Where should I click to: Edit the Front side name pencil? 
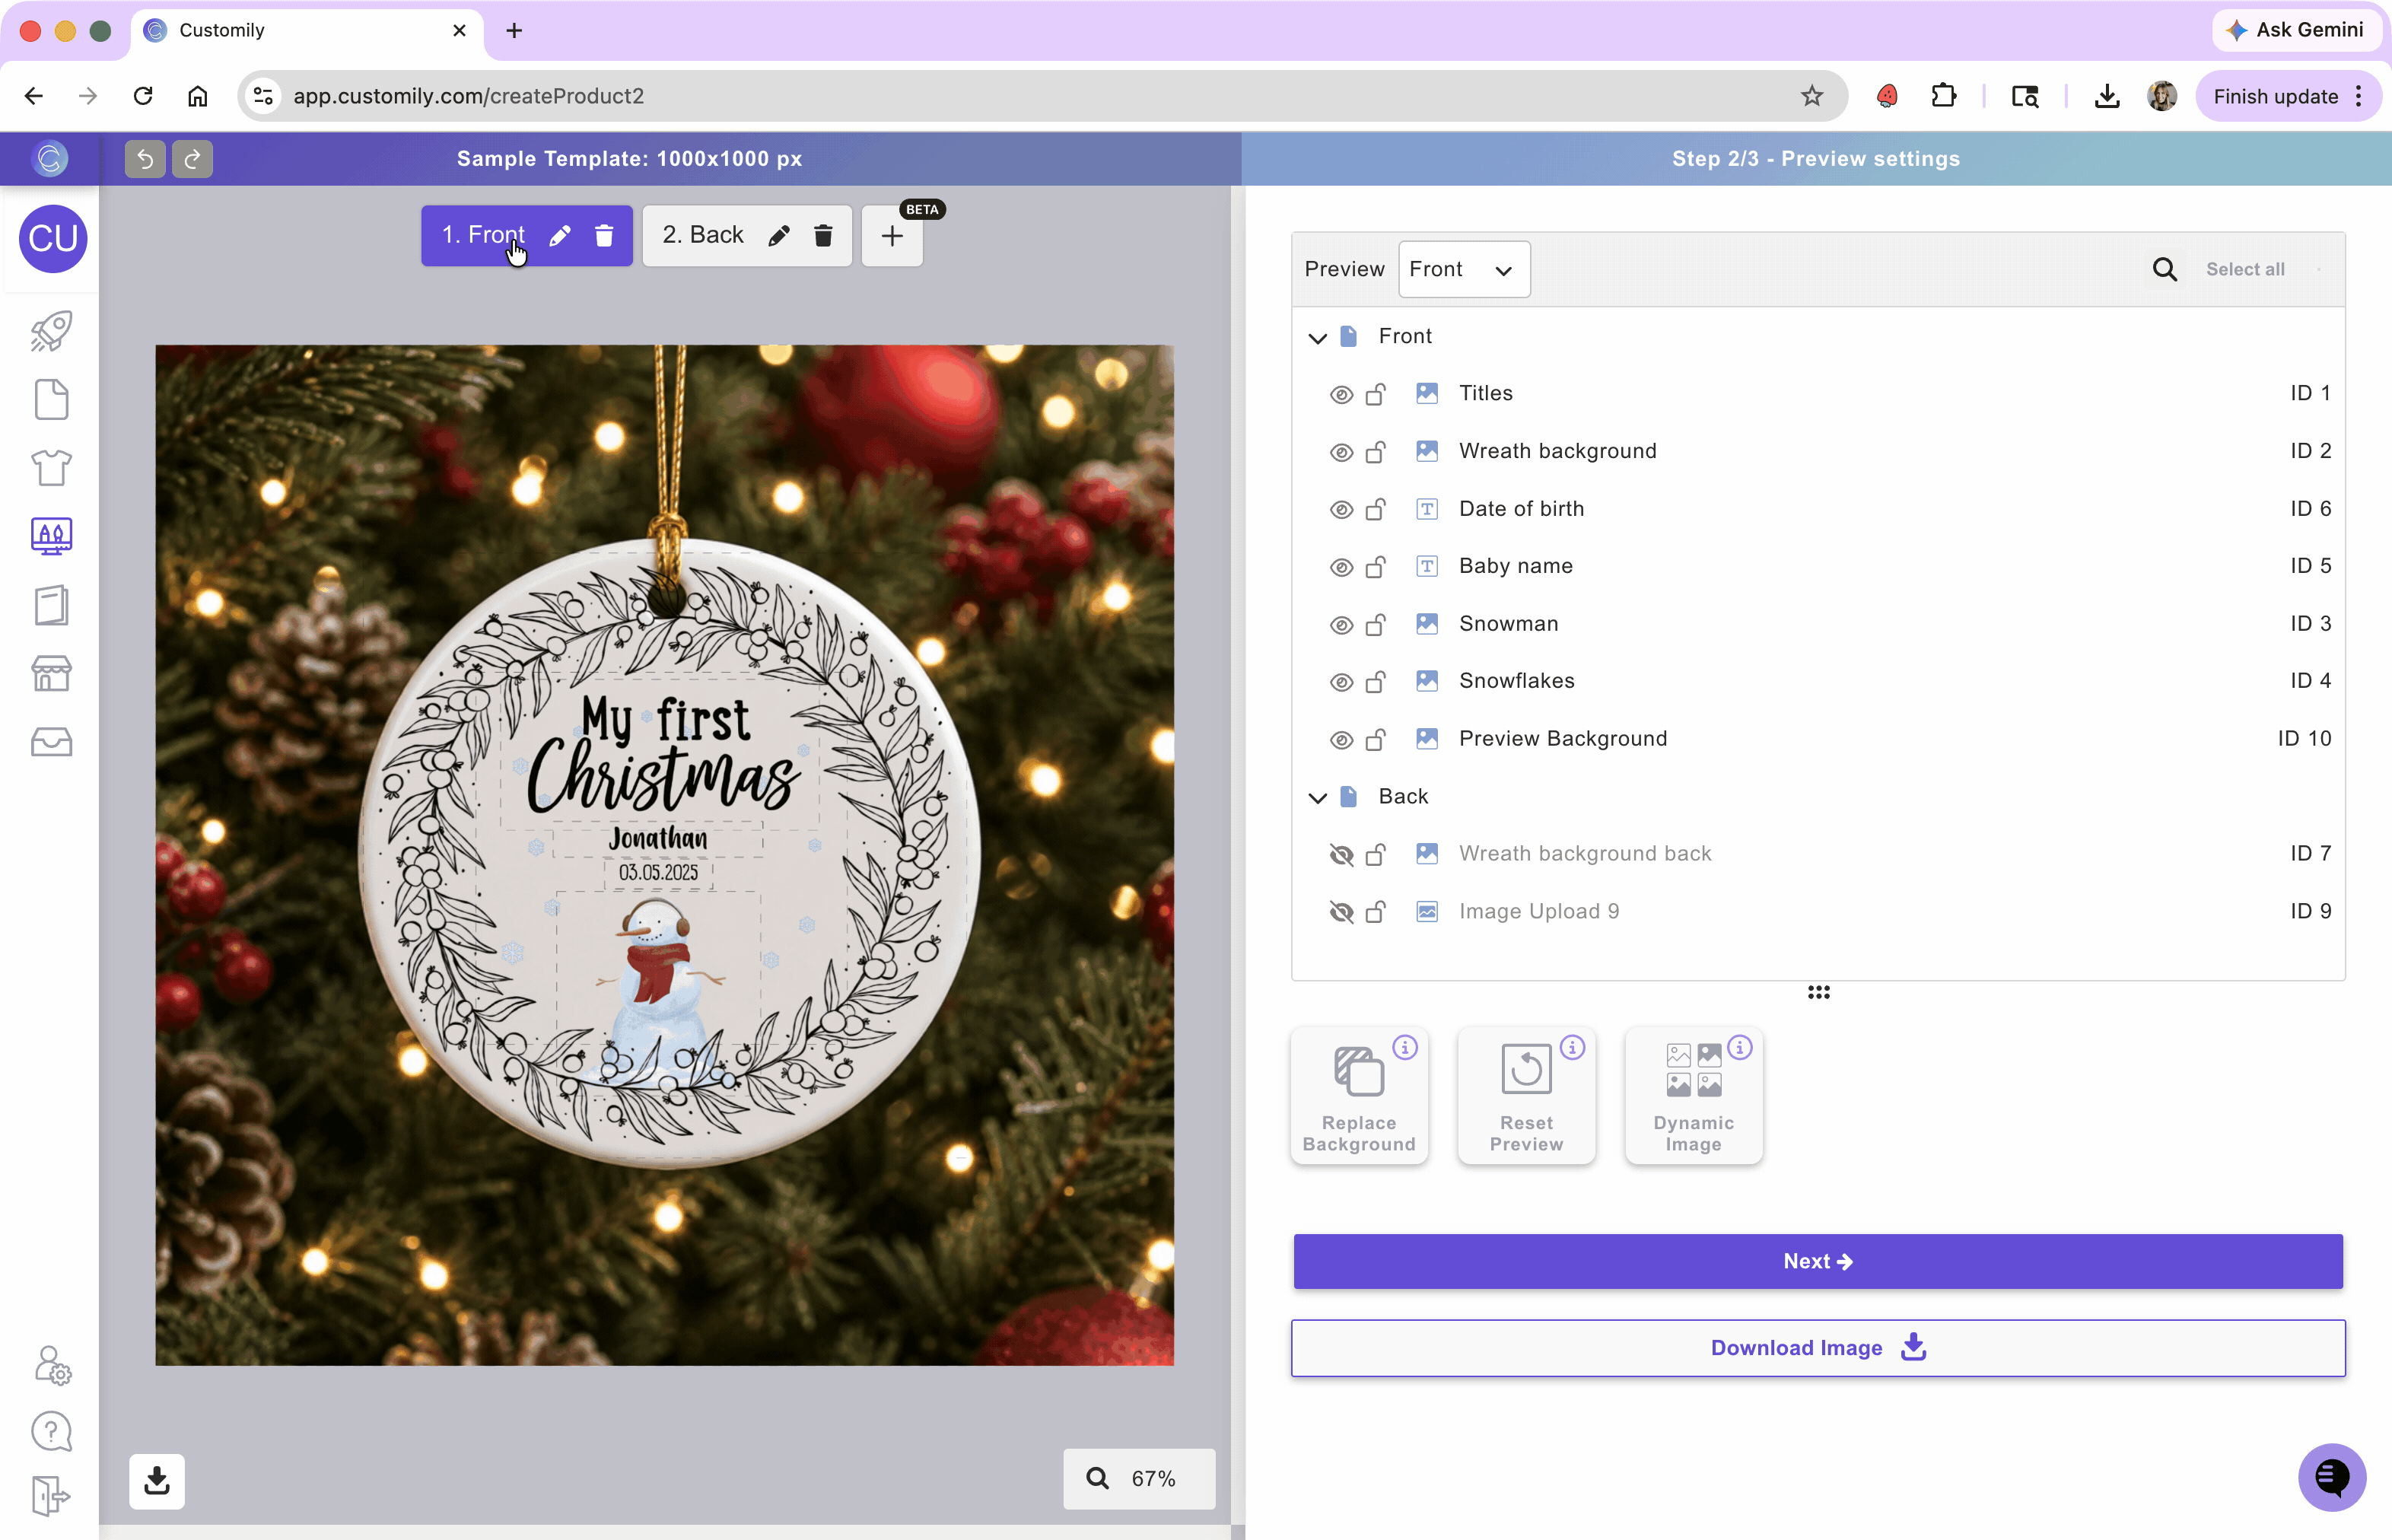point(560,236)
